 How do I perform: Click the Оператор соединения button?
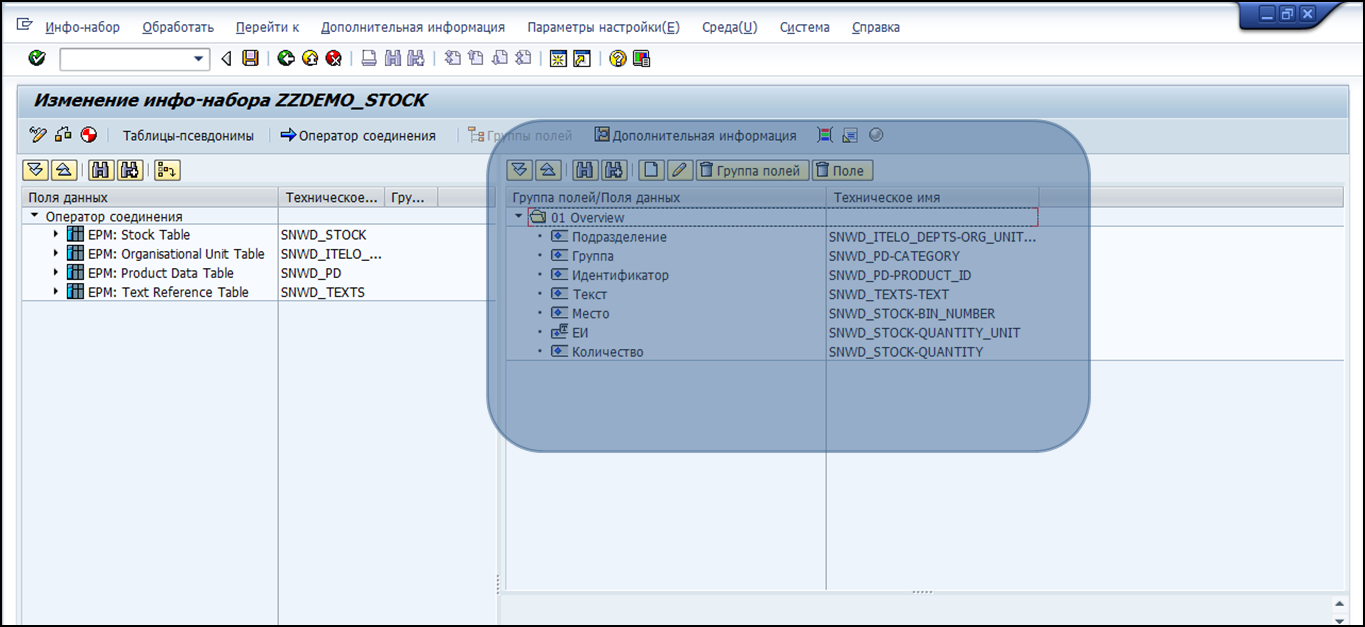[358, 135]
